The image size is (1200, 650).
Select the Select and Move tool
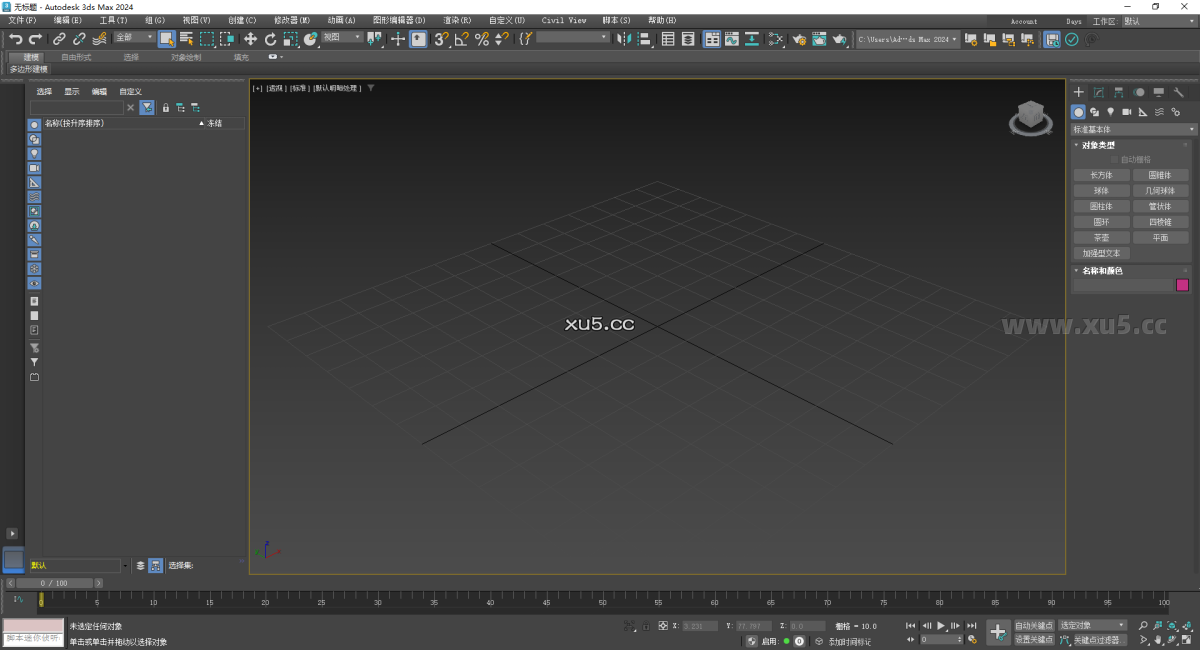tap(249, 40)
